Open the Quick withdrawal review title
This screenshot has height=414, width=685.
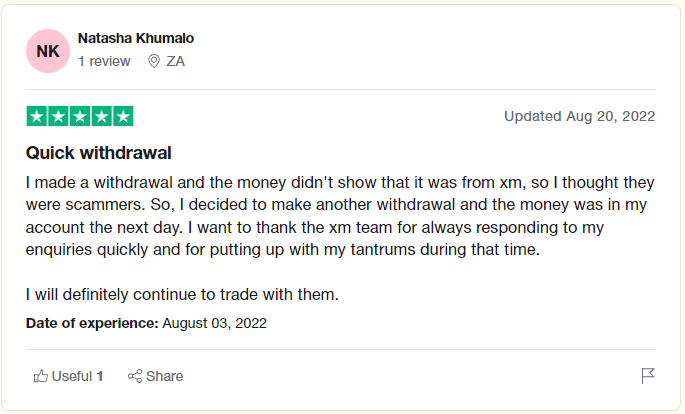[98, 153]
